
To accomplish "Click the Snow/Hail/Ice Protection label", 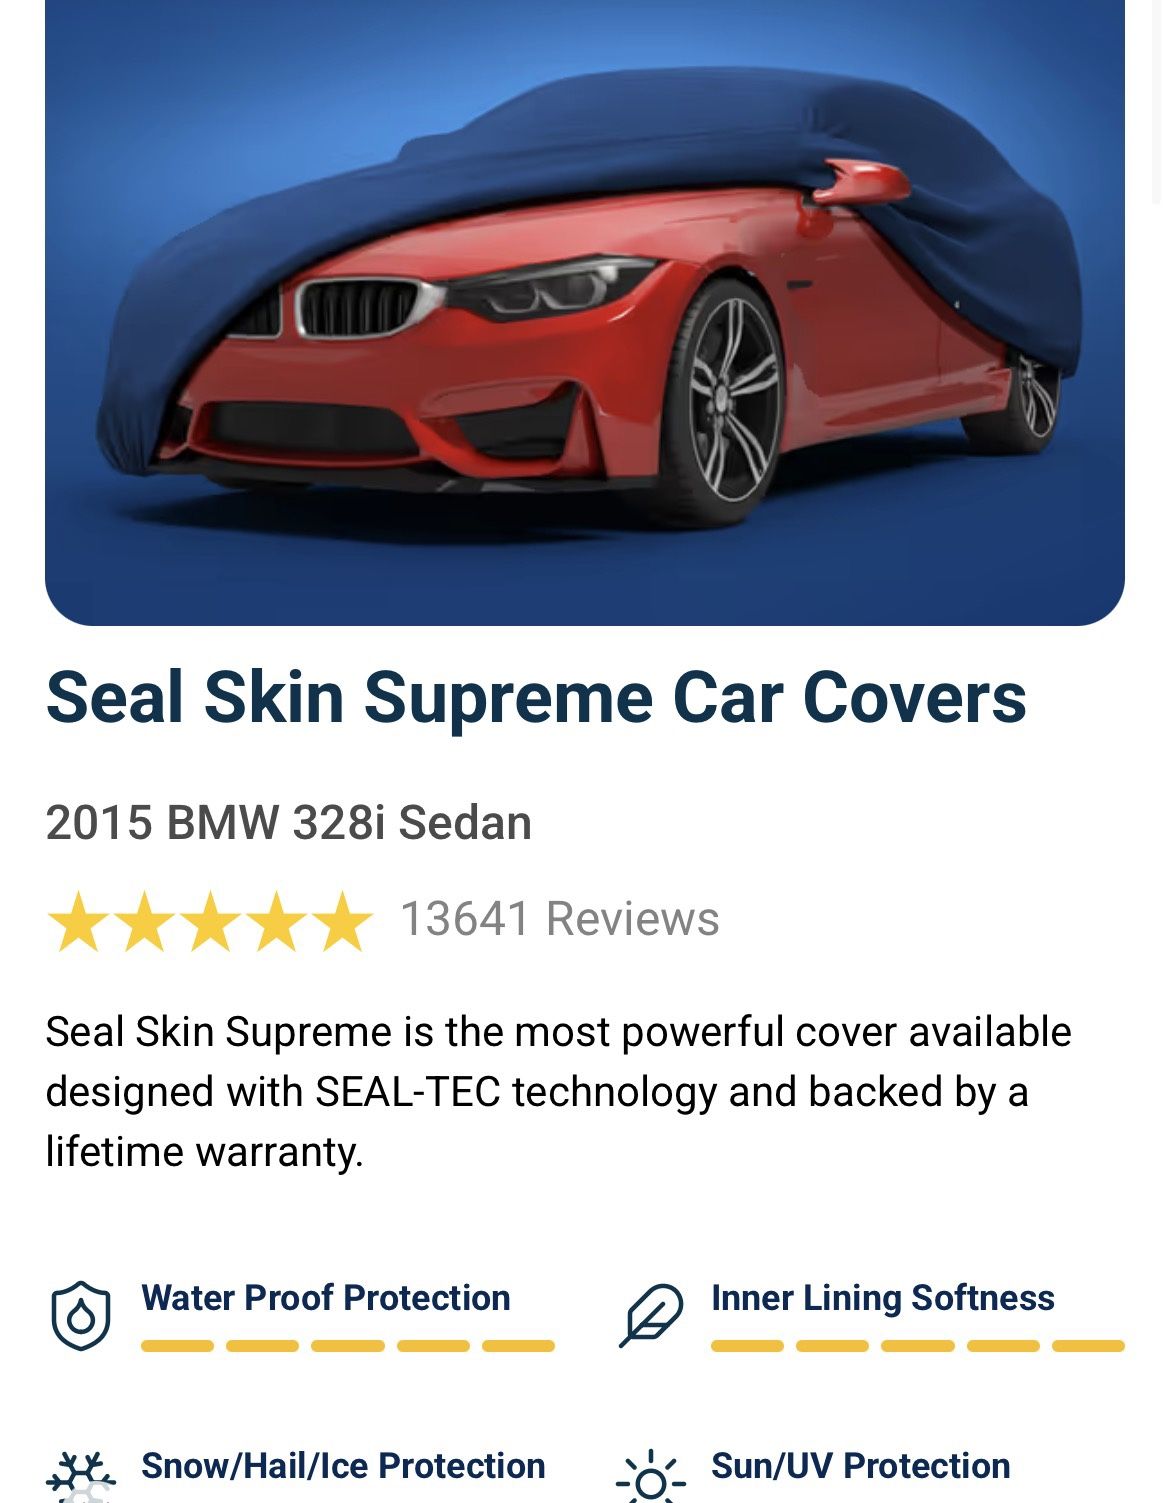I will pos(343,1466).
